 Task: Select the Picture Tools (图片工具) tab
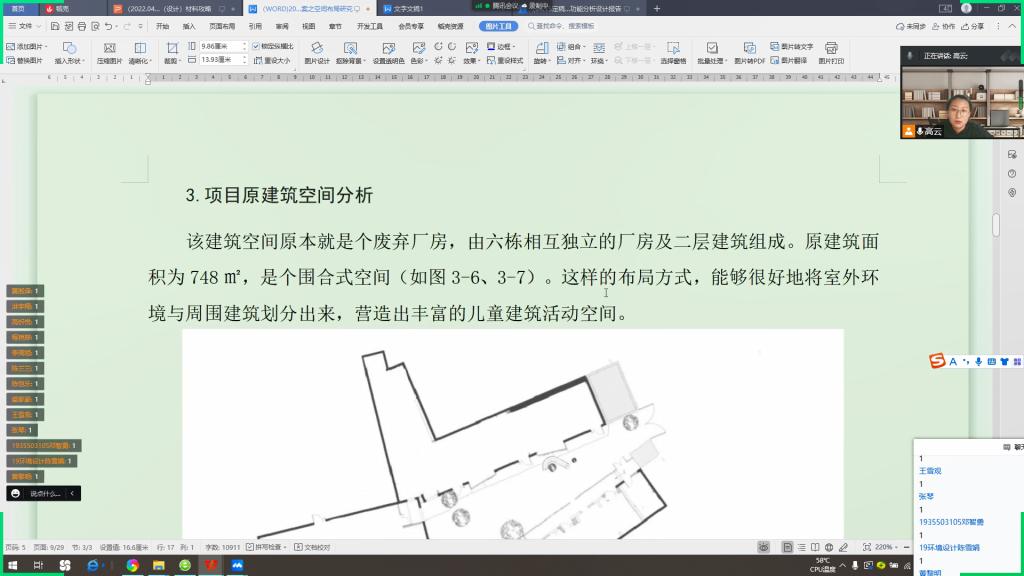(498, 26)
